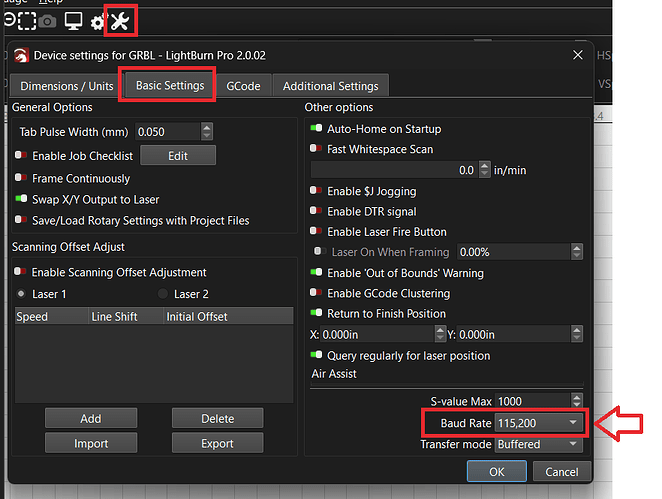Click the camera capture icon
This screenshot has width=662, height=499.
[47, 21]
